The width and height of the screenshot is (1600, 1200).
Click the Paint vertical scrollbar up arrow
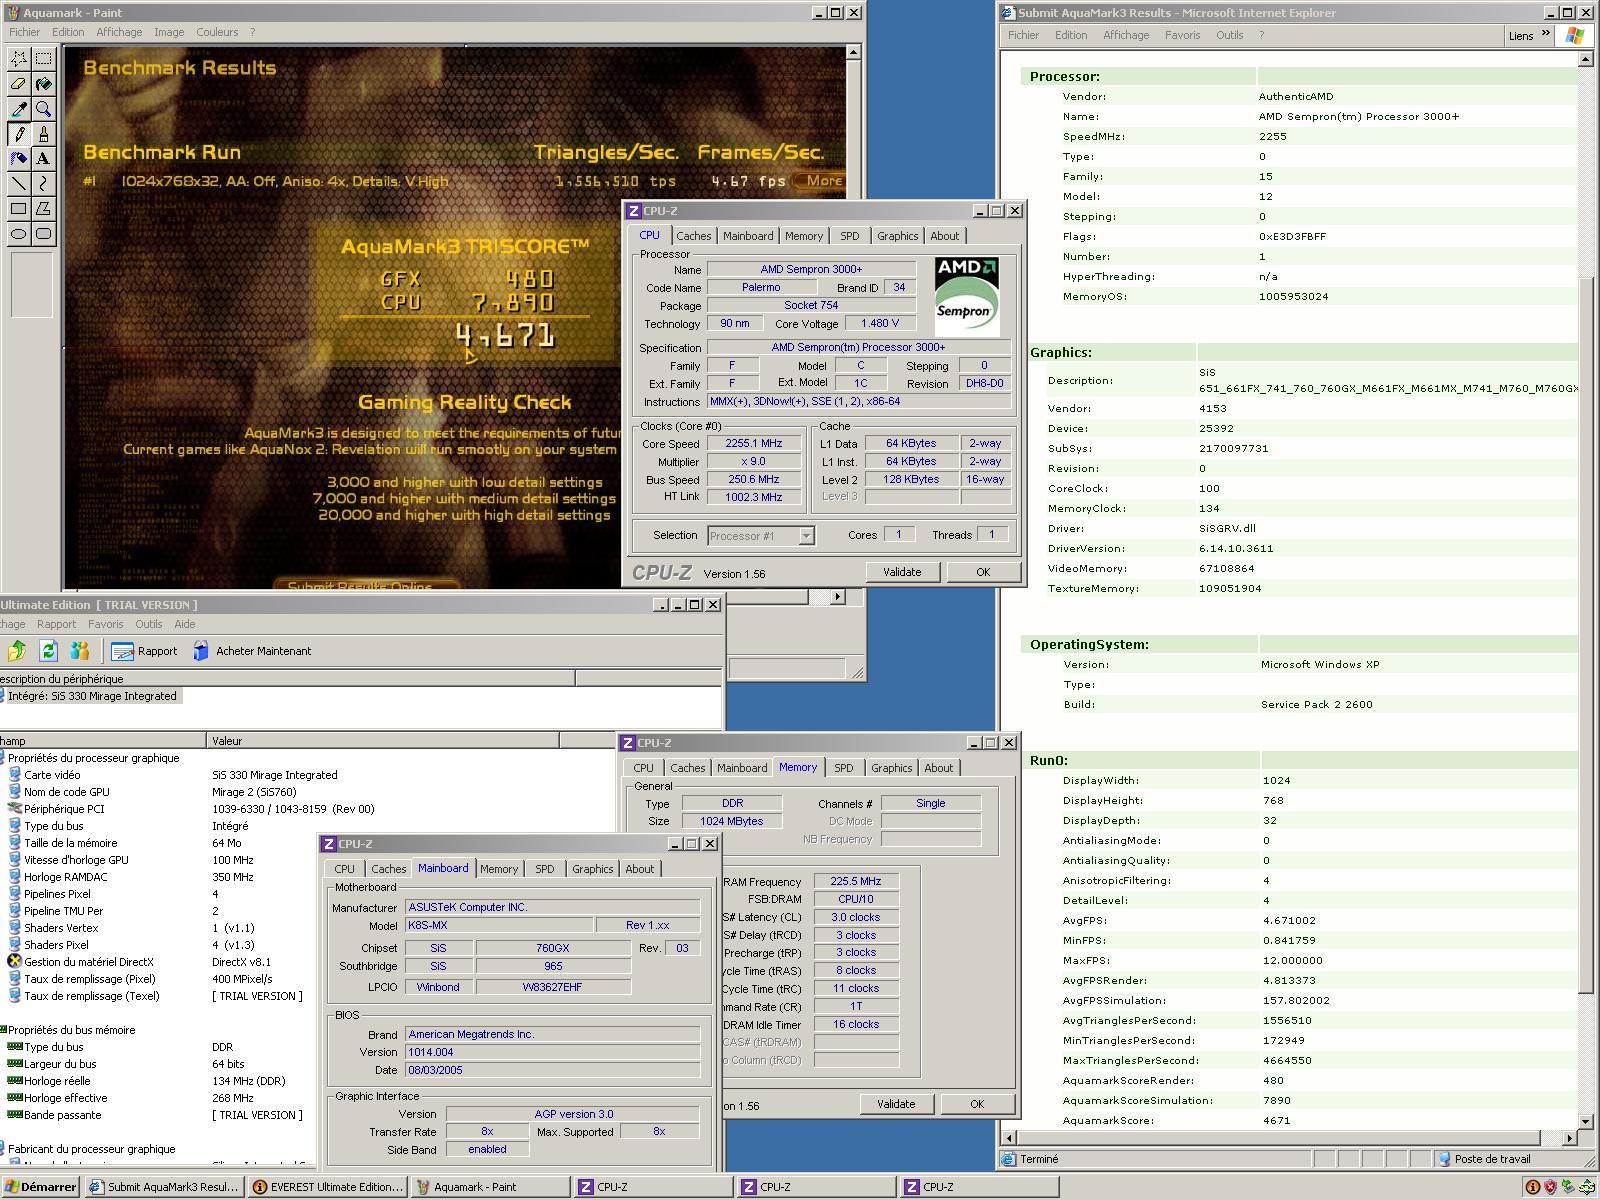point(853,52)
